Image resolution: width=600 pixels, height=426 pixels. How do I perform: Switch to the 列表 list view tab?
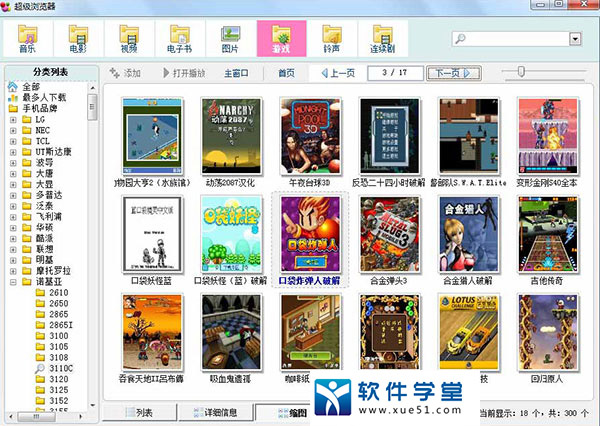tap(140, 413)
